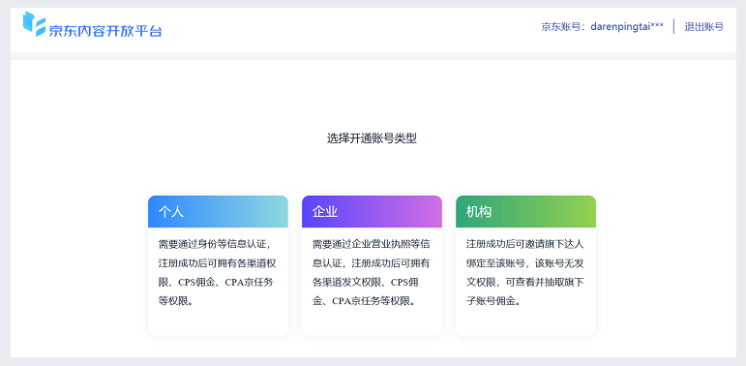
Task: Select the 机构 account type card header
Action: pos(526,212)
